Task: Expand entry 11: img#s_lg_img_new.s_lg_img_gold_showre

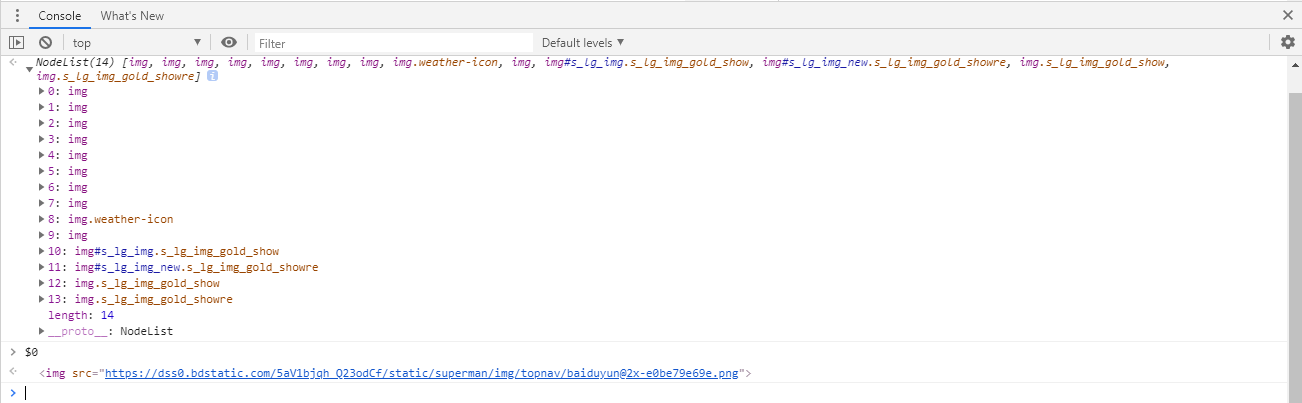Action: pyautogui.click(x=42, y=267)
